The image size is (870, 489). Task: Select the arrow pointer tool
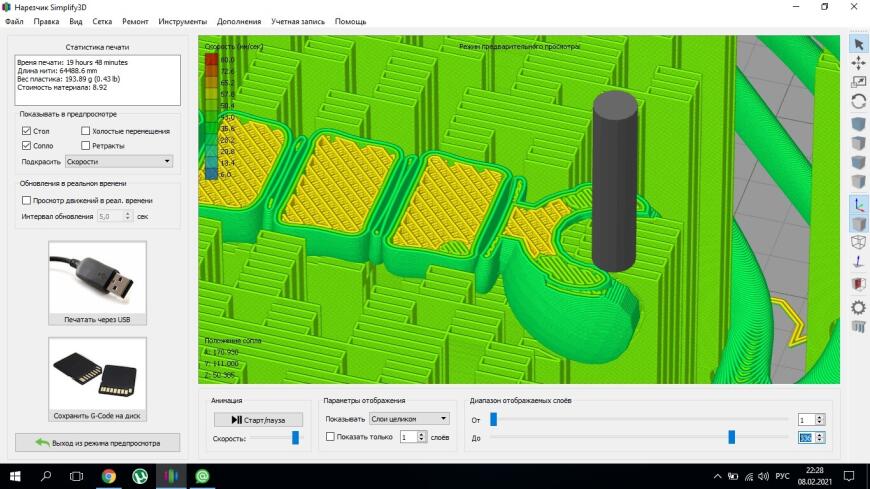[858, 44]
